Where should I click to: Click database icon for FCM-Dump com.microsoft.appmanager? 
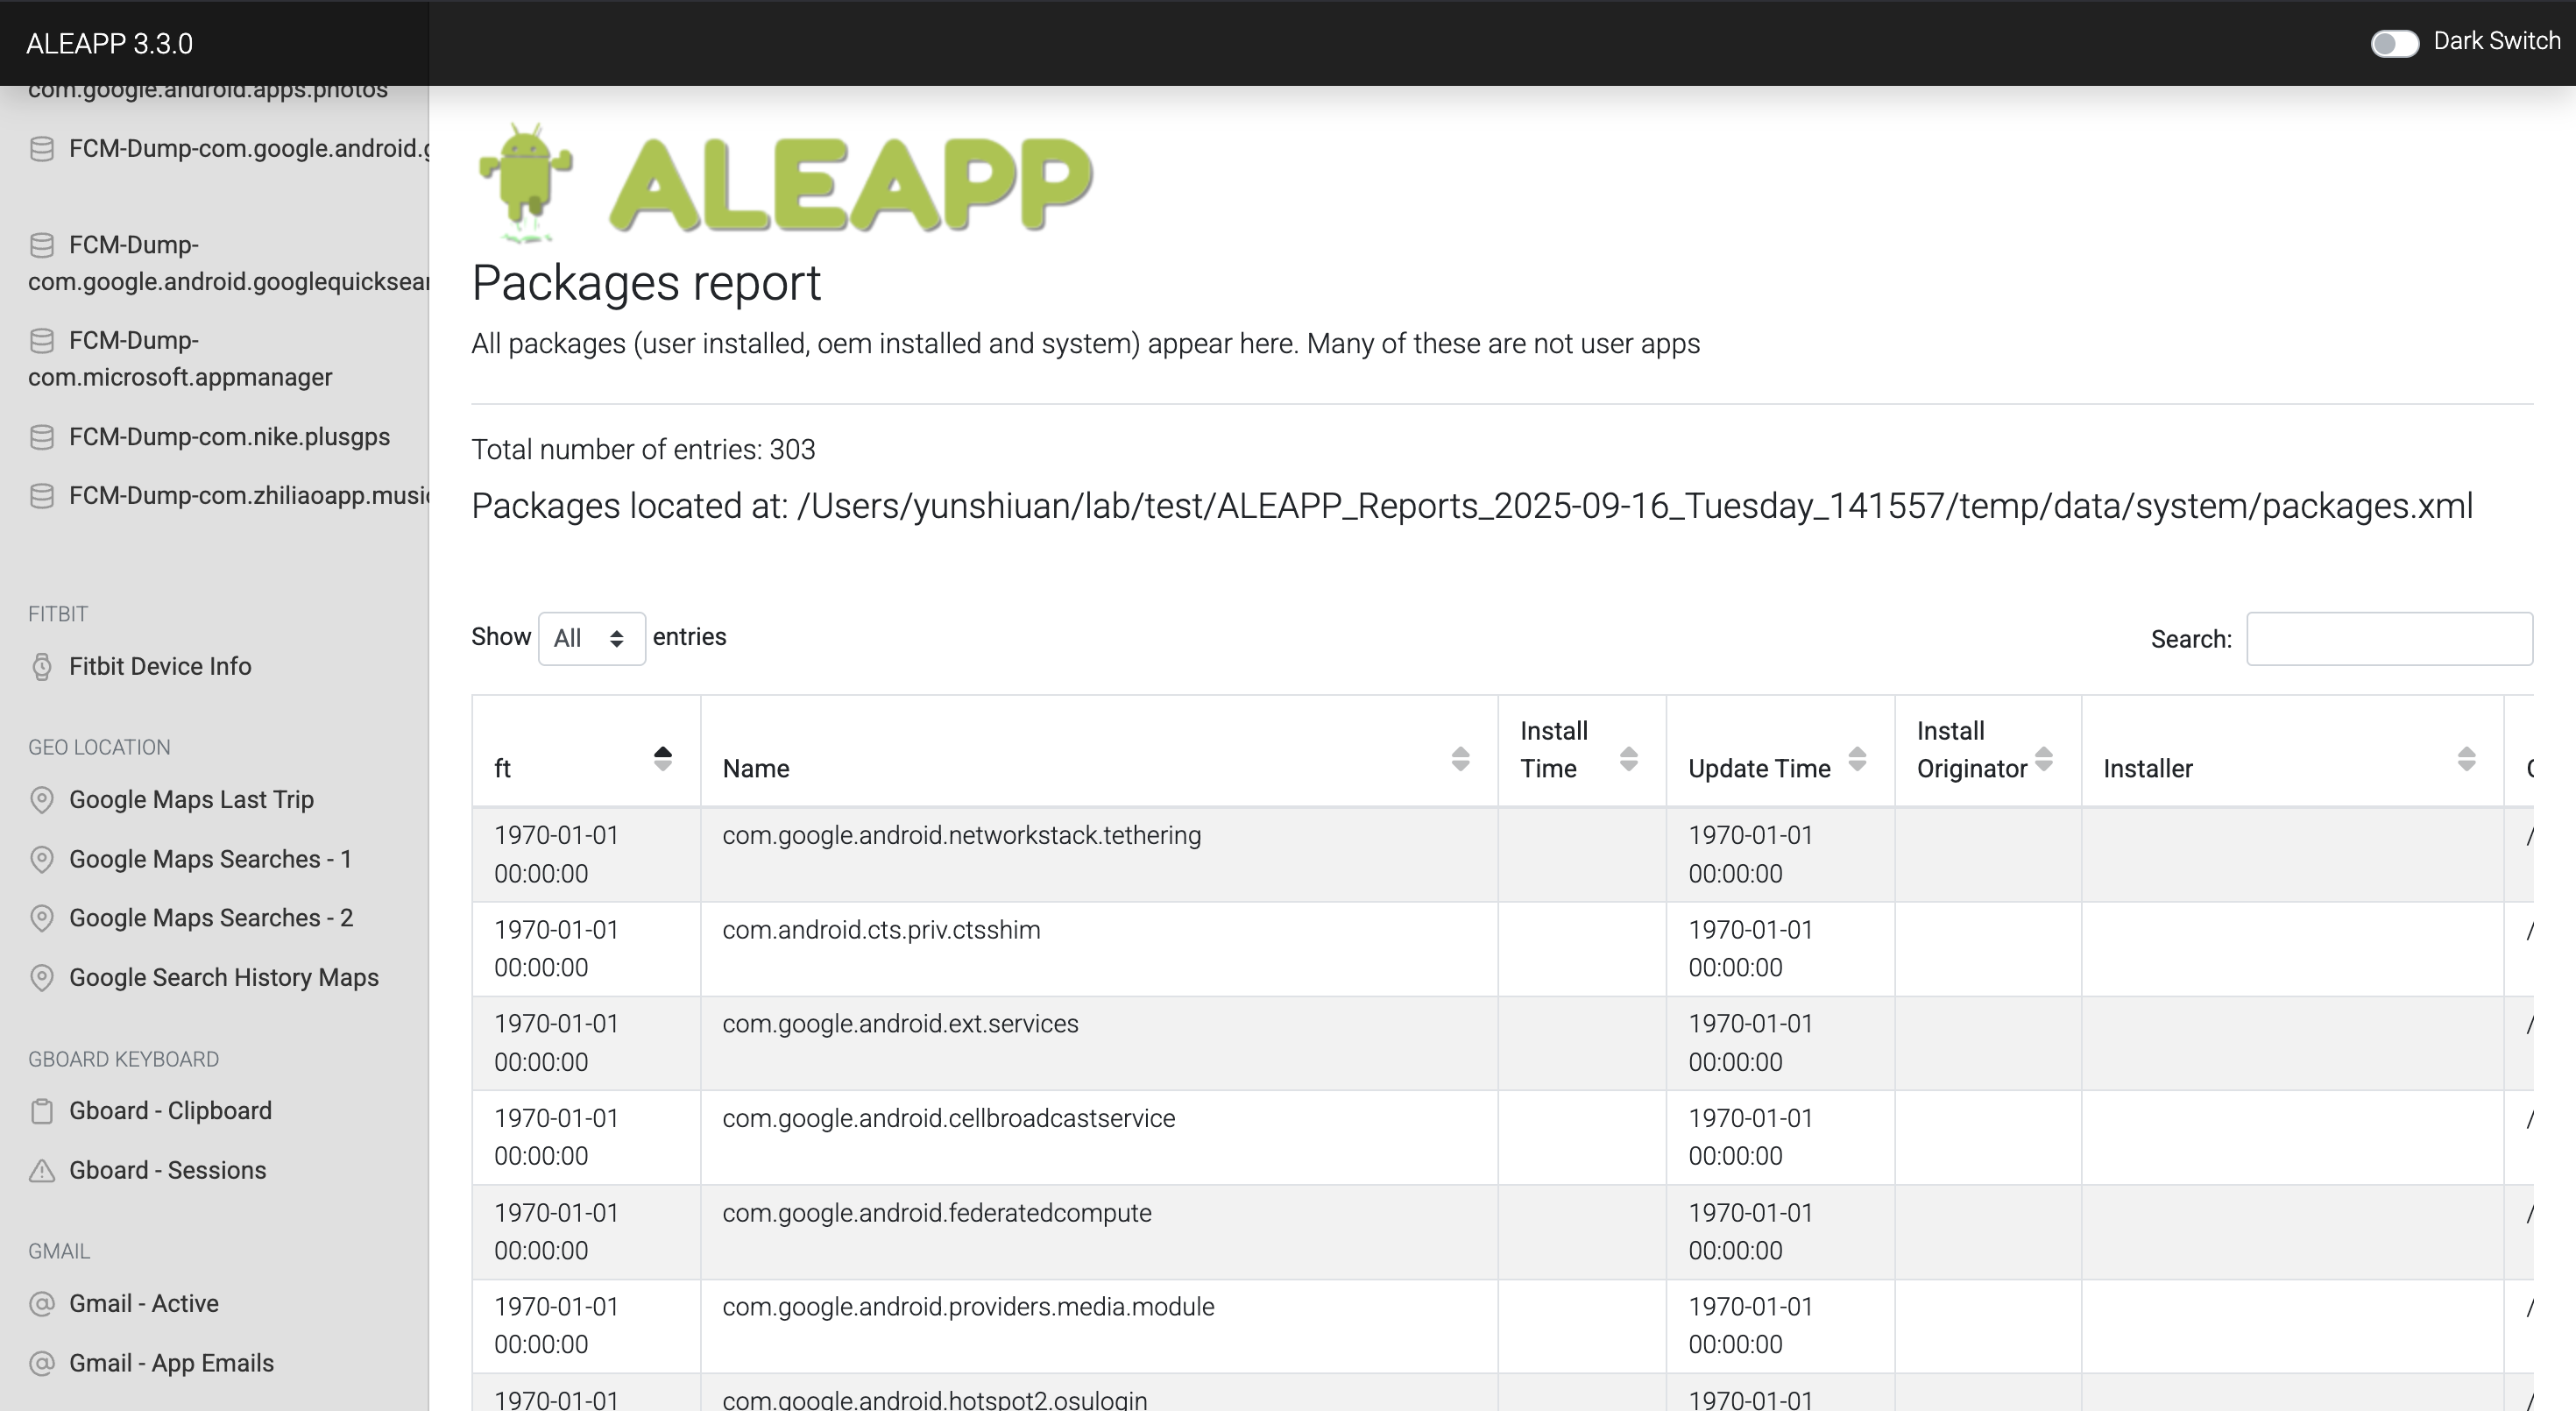pyautogui.click(x=42, y=341)
